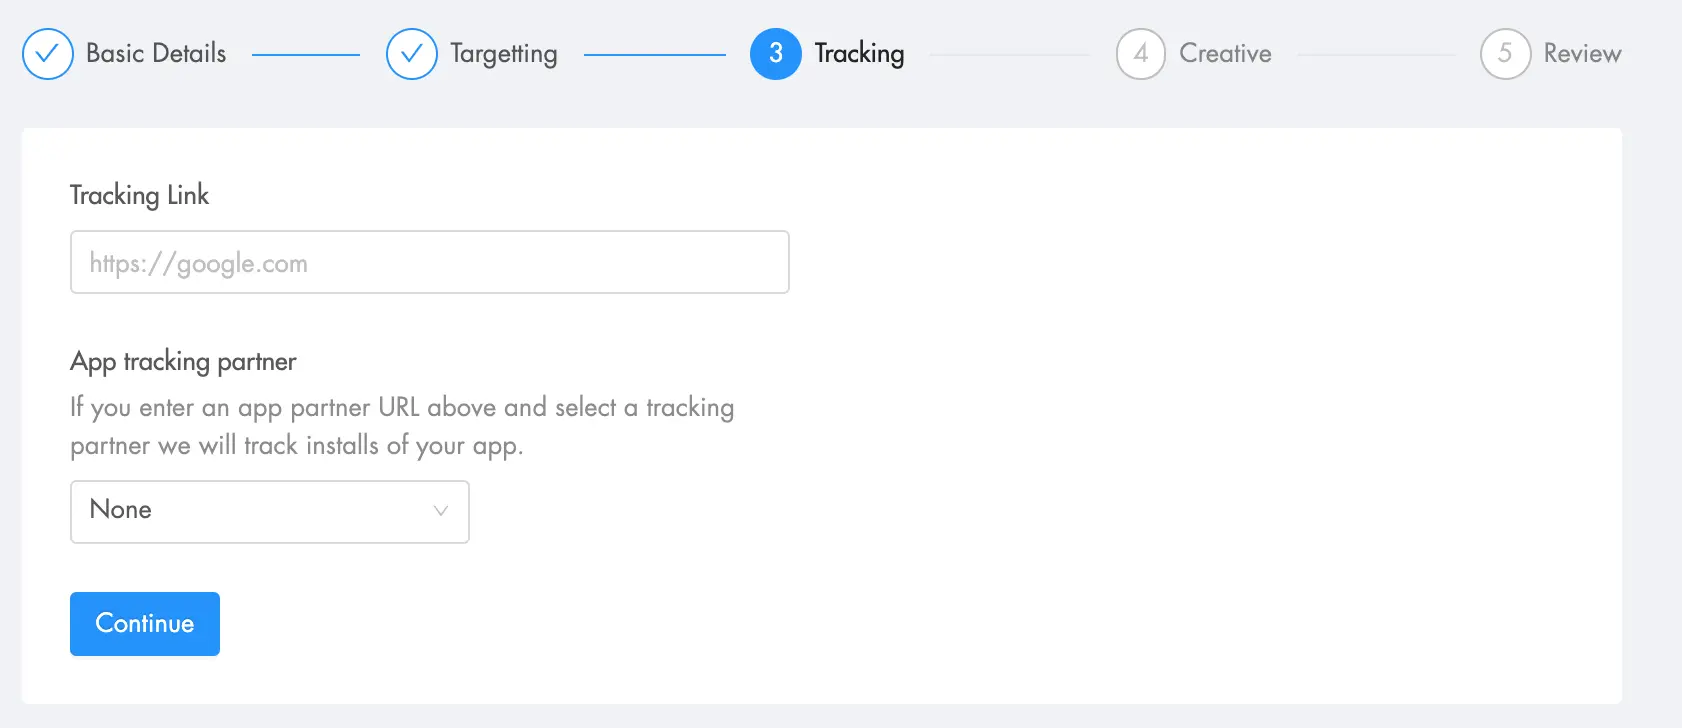
Task: Click the step 5 circle for Review
Action: tap(1505, 54)
